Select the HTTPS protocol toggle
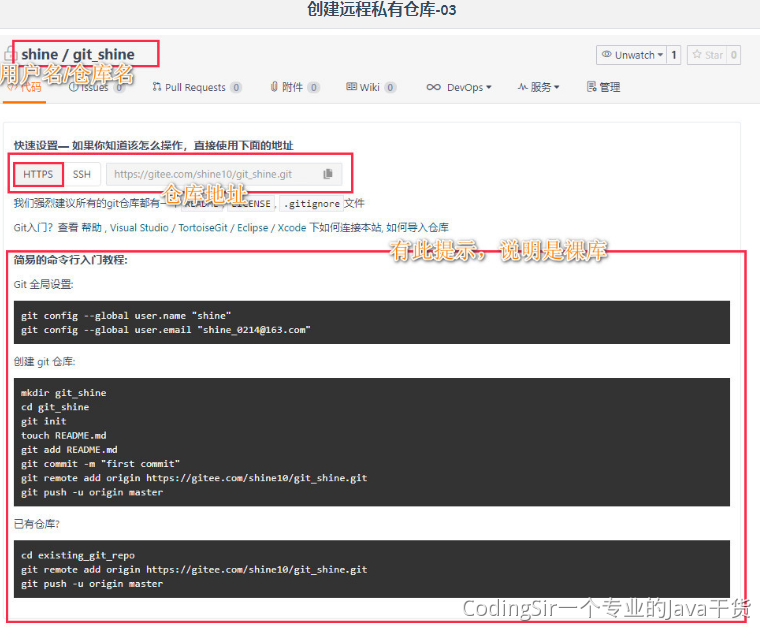The image size is (760, 630). [x=38, y=174]
